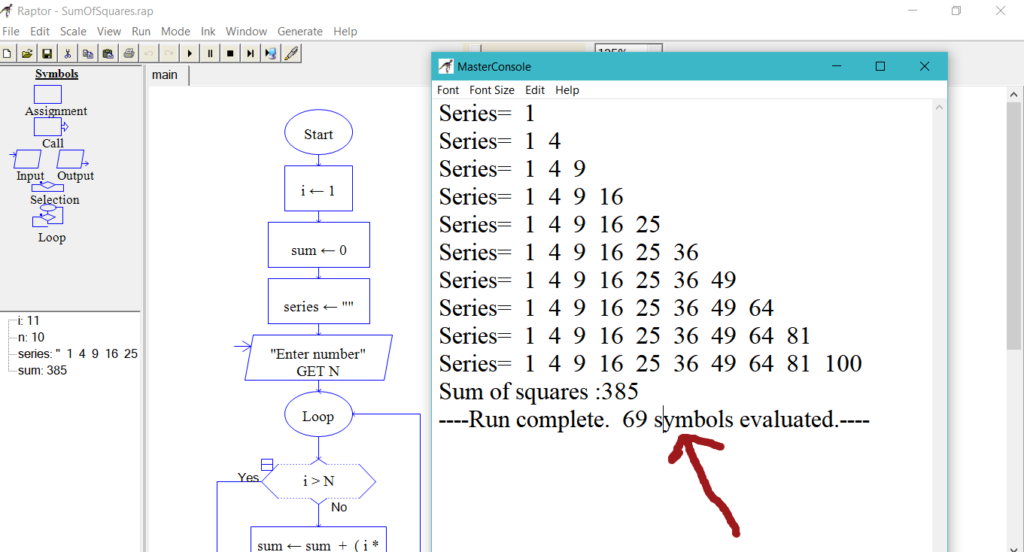Click the Open file toolbar icon
The image size is (1024, 552).
pyautogui.click(x=26, y=53)
